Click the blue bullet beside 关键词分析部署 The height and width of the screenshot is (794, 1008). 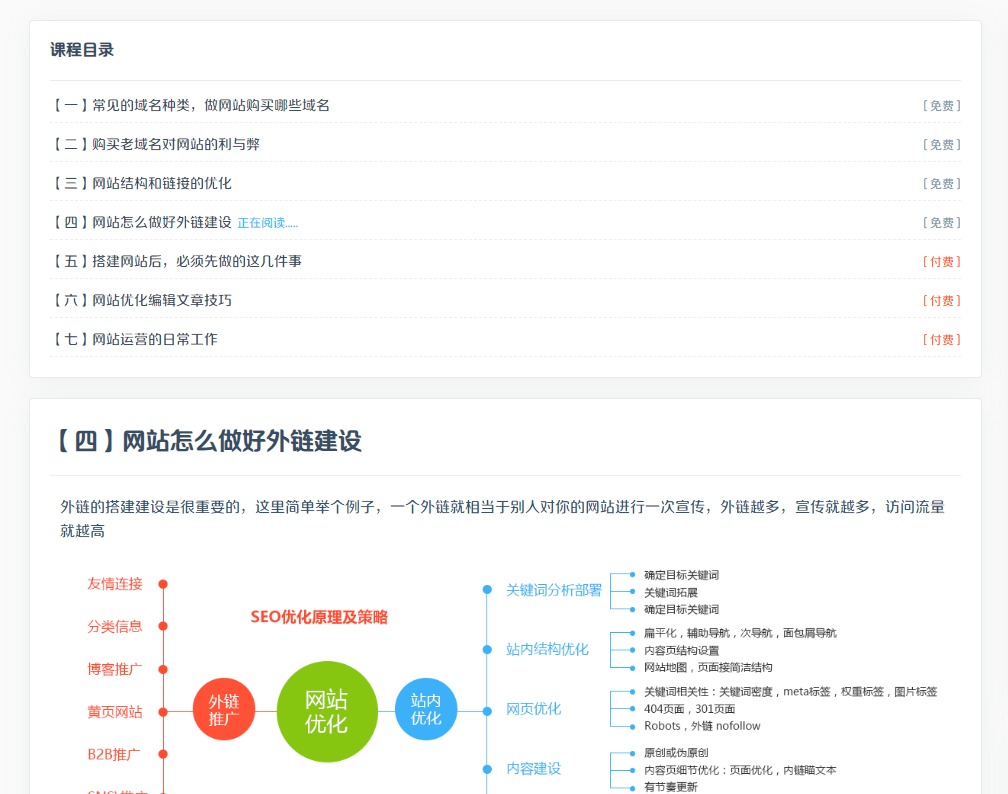pos(488,590)
